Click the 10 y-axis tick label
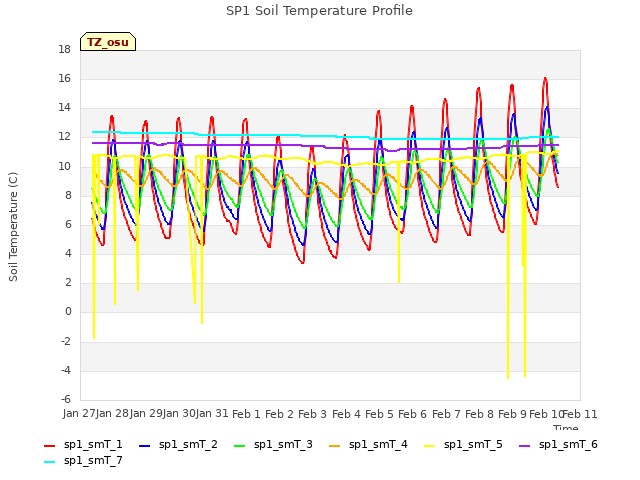640x480 pixels. pyautogui.click(x=64, y=167)
